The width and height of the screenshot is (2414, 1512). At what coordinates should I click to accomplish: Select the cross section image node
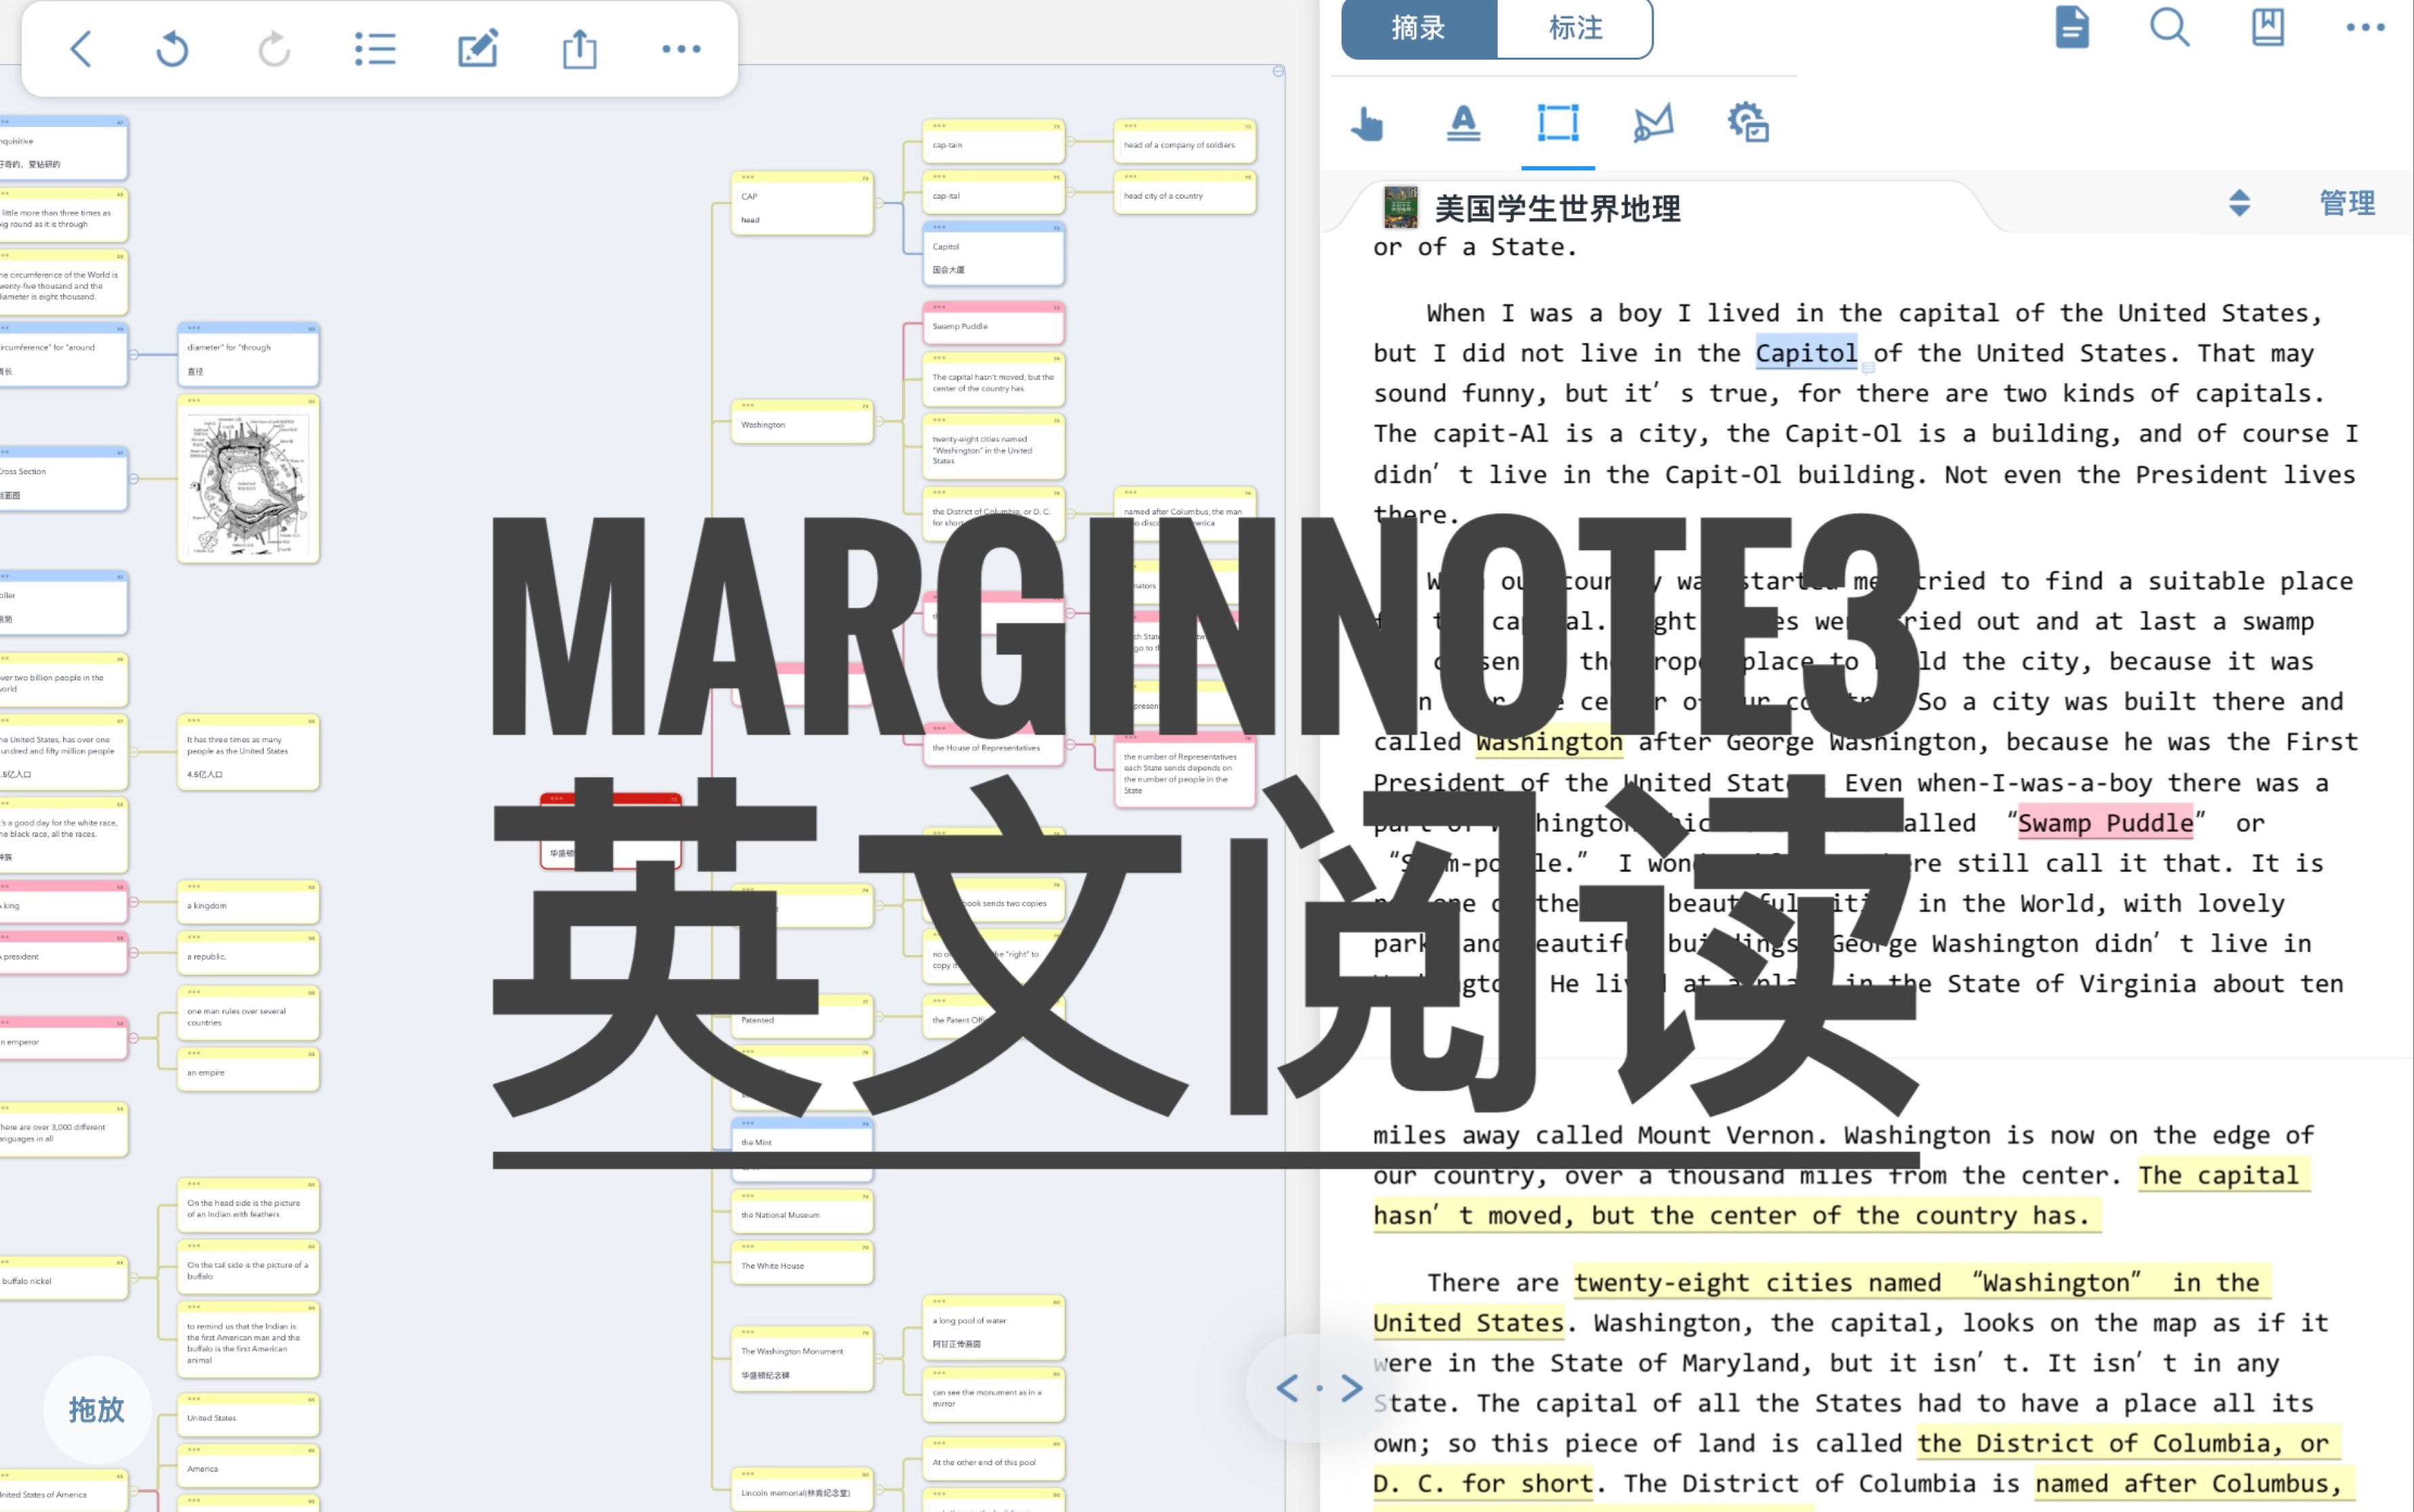coord(249,479)
